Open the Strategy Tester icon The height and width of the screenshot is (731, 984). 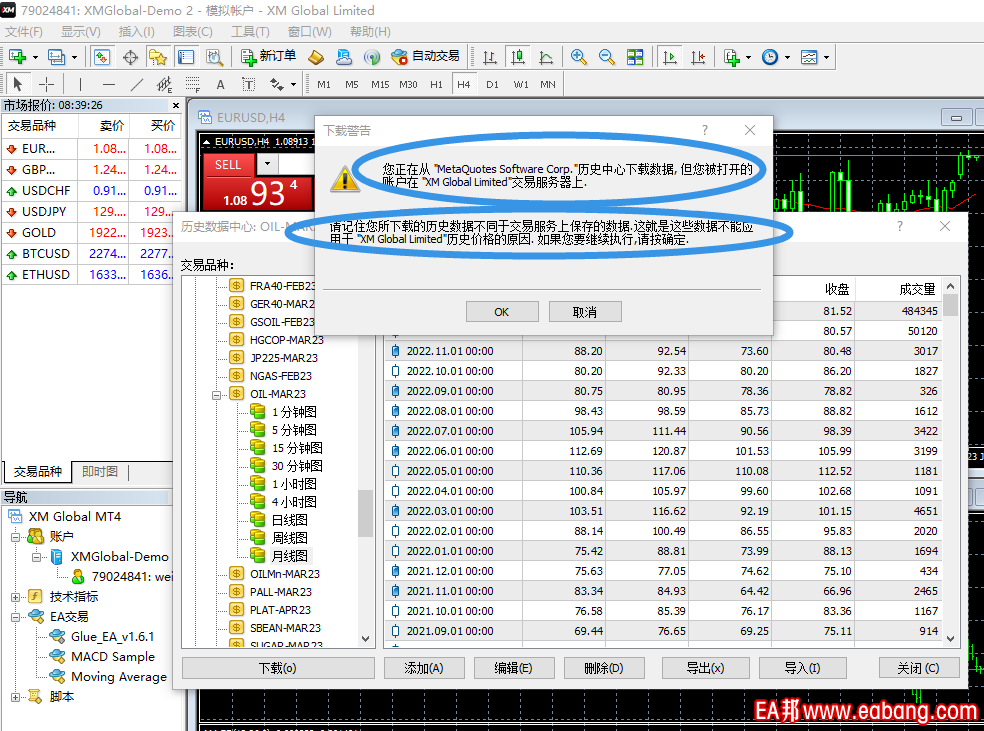point(214,57)
